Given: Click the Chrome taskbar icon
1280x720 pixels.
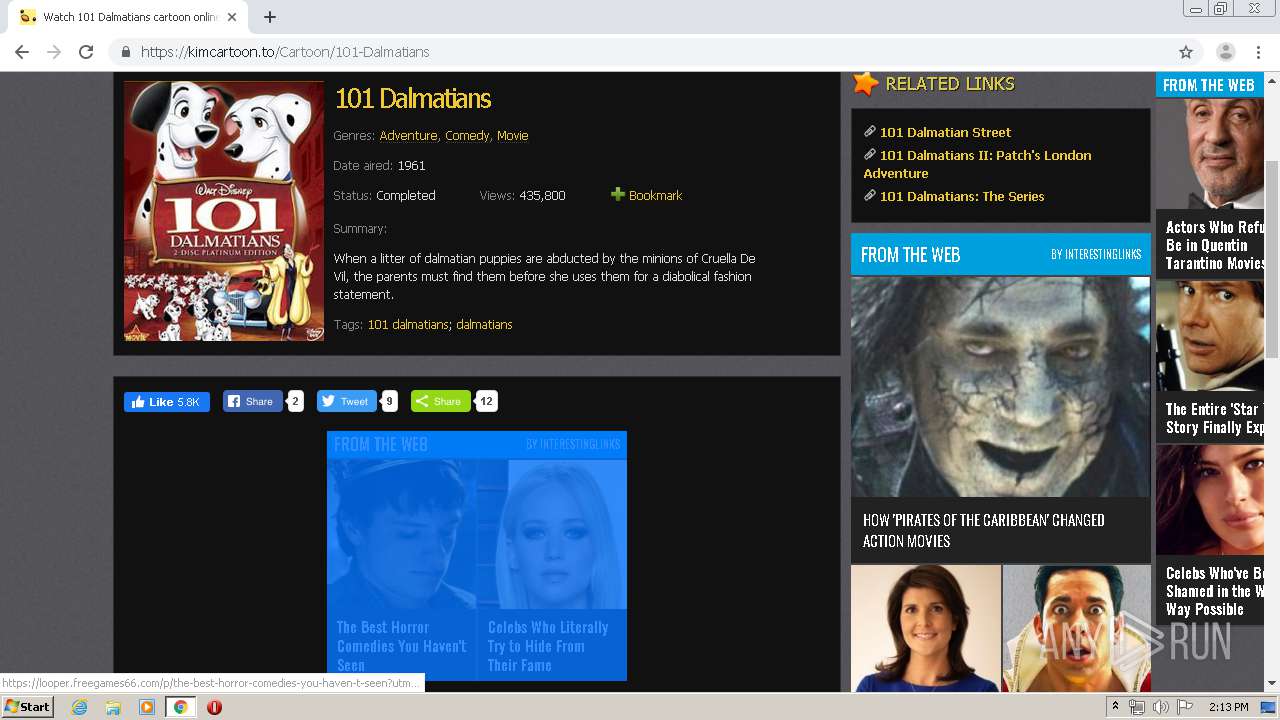Looking at the screenshot, I should coord(180,707).
